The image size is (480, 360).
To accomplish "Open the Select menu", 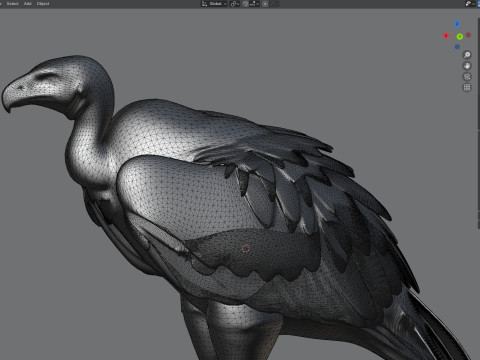I will (13, 4).
